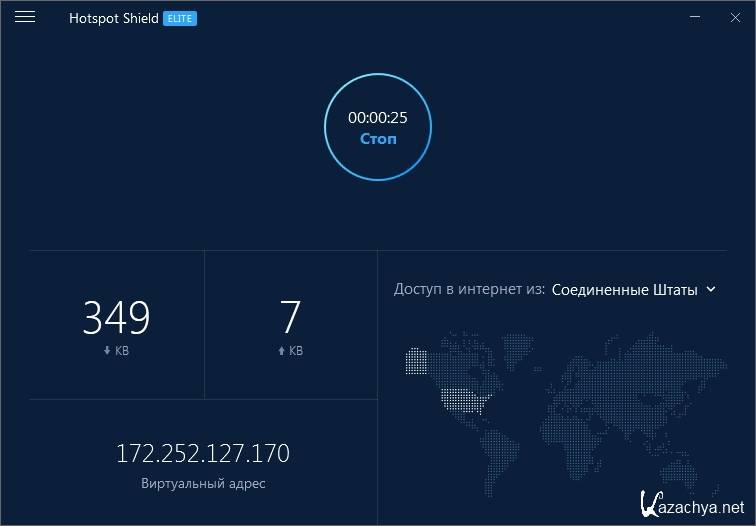Select the 7 KB uploaded counter
756x526 pixels.
coord(290,318)
